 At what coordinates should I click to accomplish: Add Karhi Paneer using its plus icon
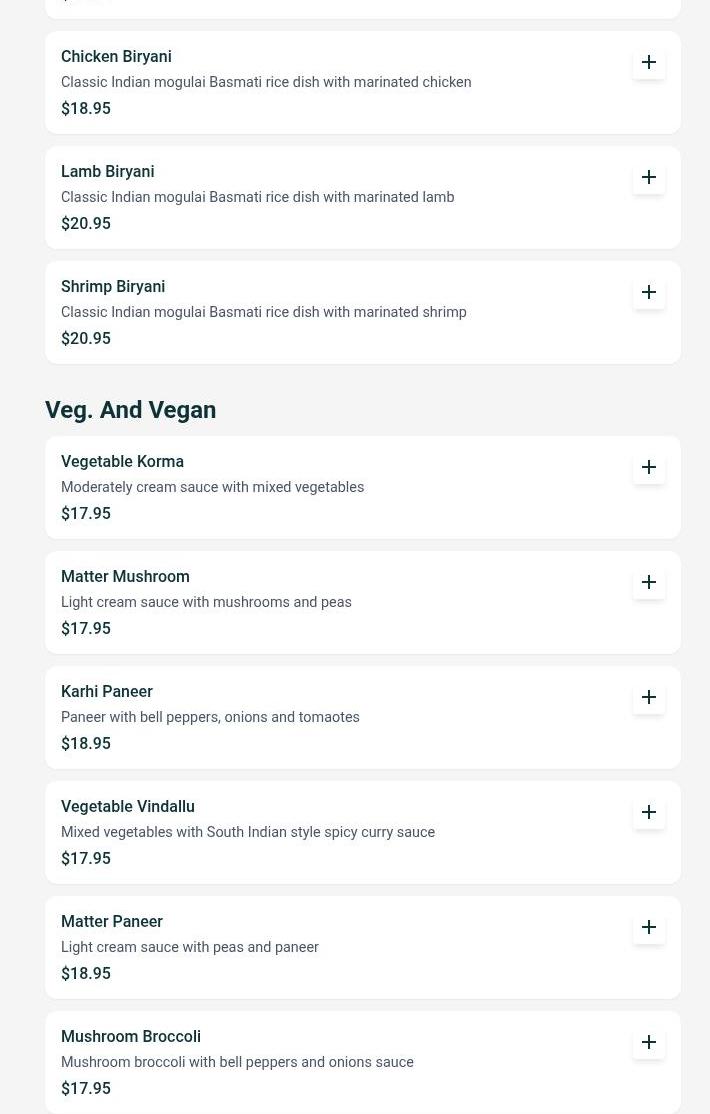click(x=649, y=697)
